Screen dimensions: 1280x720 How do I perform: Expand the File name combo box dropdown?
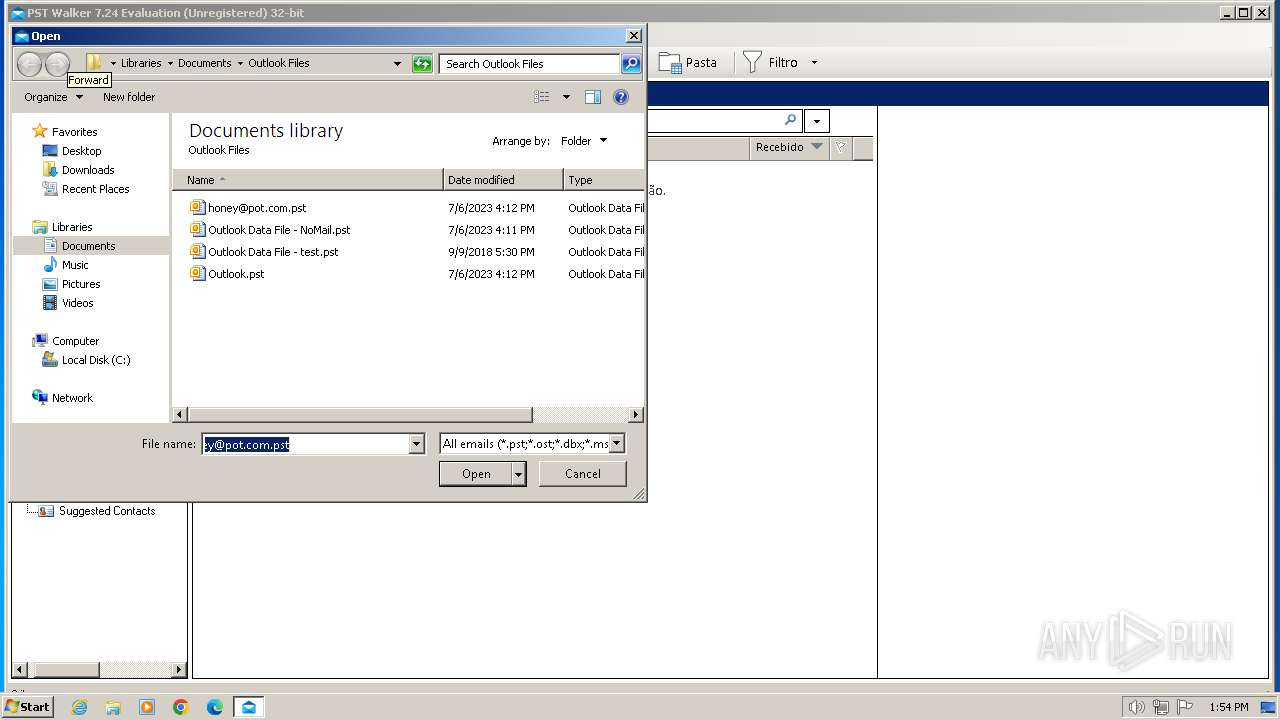[x=417, y=444]
